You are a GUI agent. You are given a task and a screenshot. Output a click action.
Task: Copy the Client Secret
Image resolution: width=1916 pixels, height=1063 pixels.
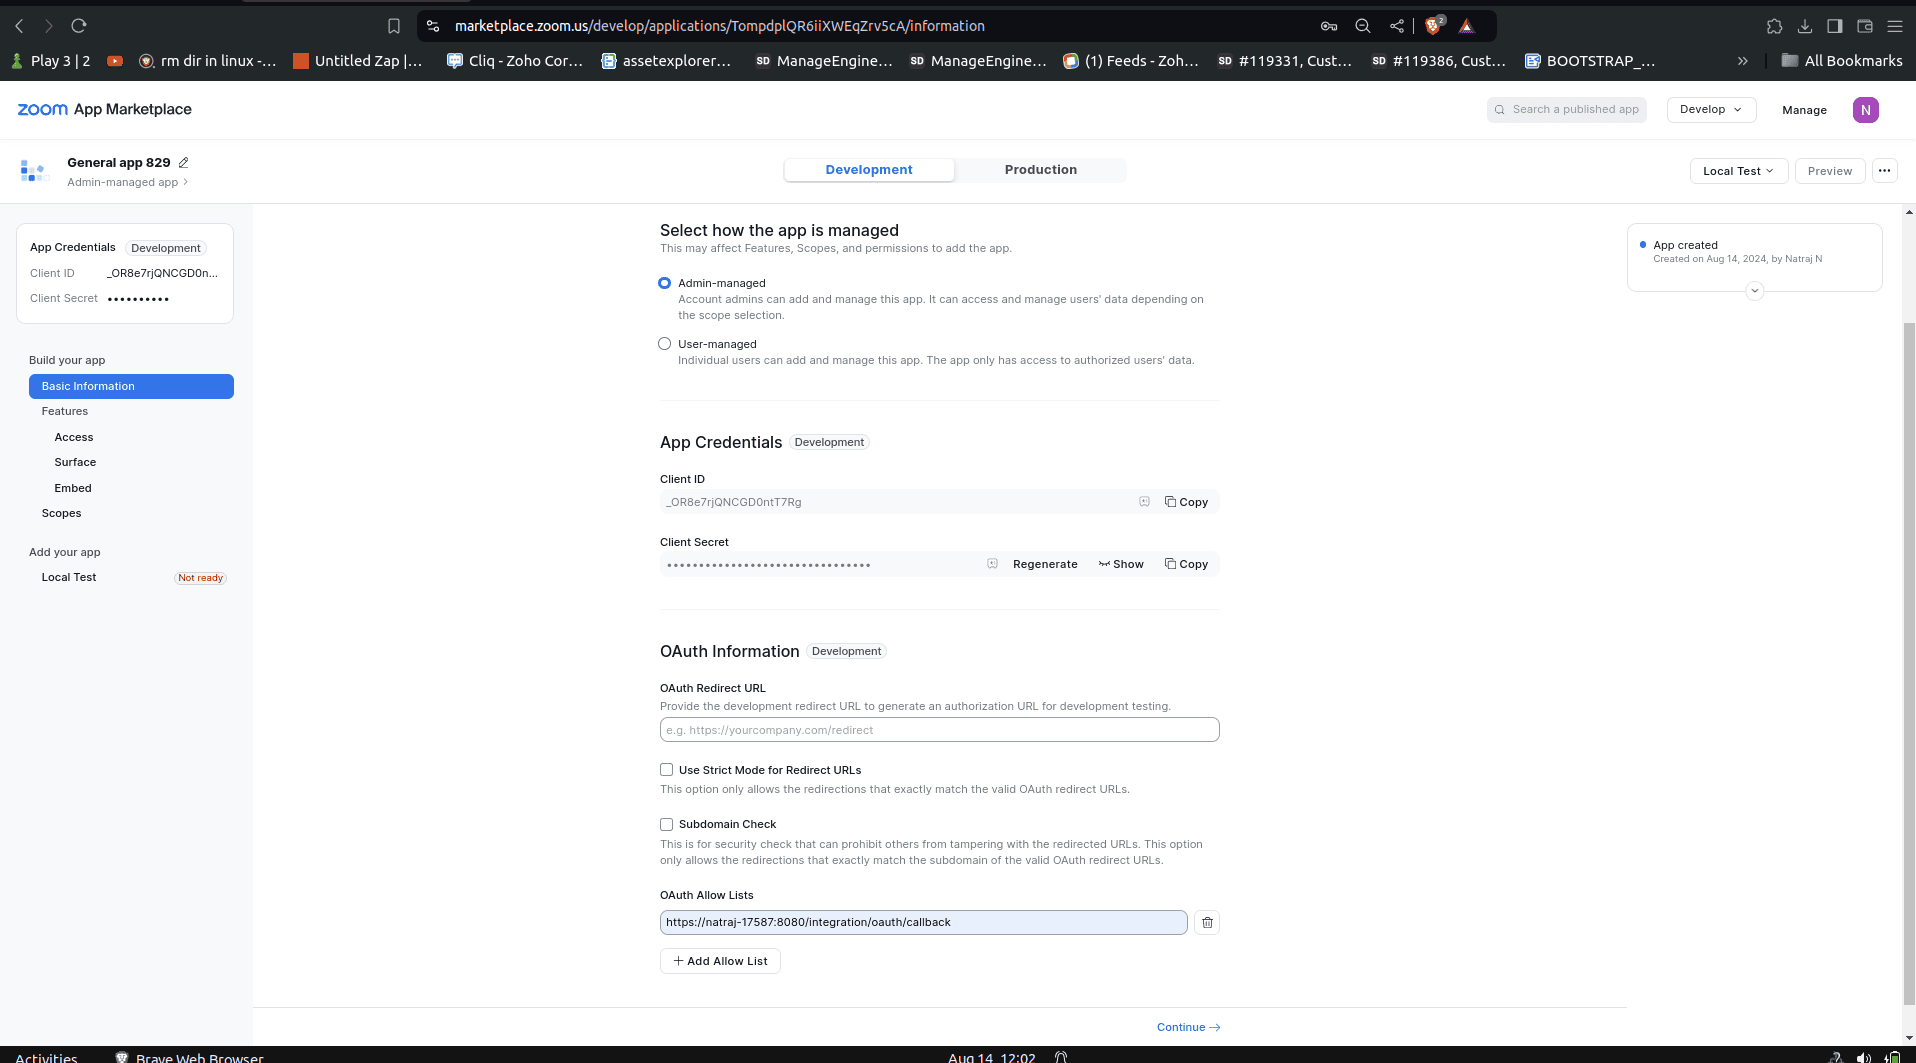coord(1186,564)
